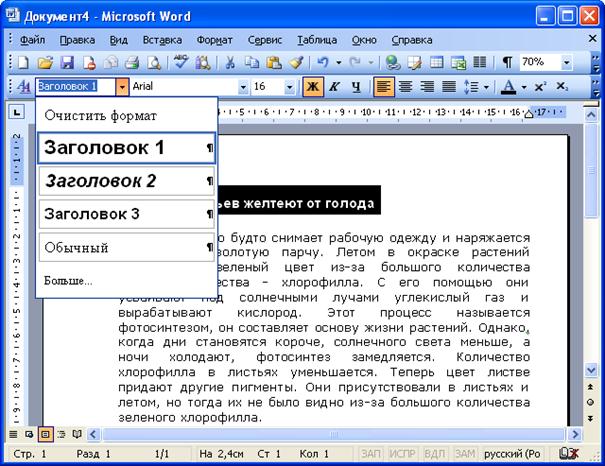Image resolution: width=605 pixels, height=466 pixels.
Task: Expand standard toolbar options chevron
Action: pyautogui.click(x=596, y=63)
